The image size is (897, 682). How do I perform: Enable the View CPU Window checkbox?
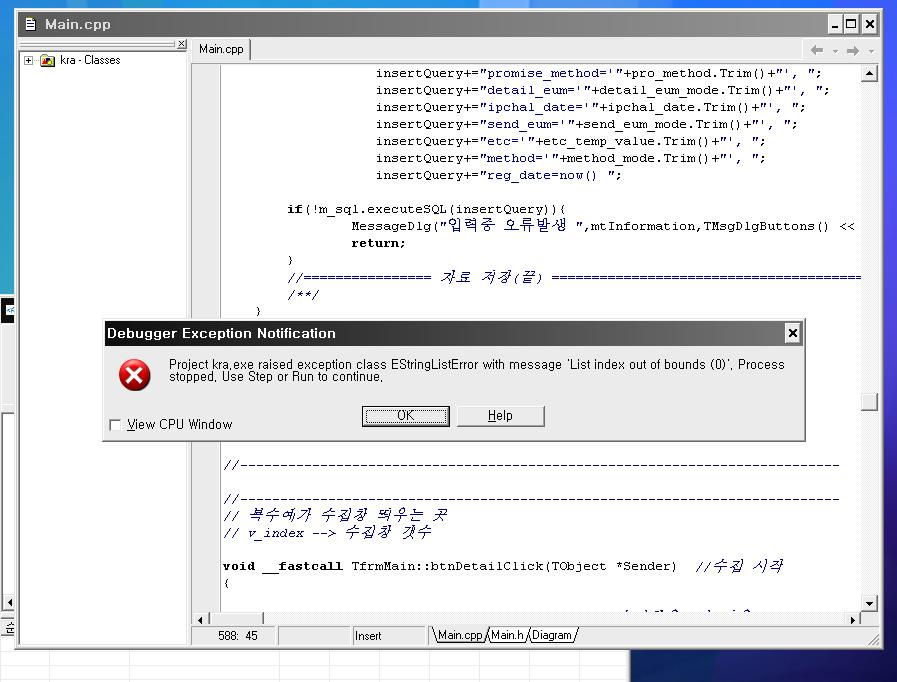tap(115, 425)
